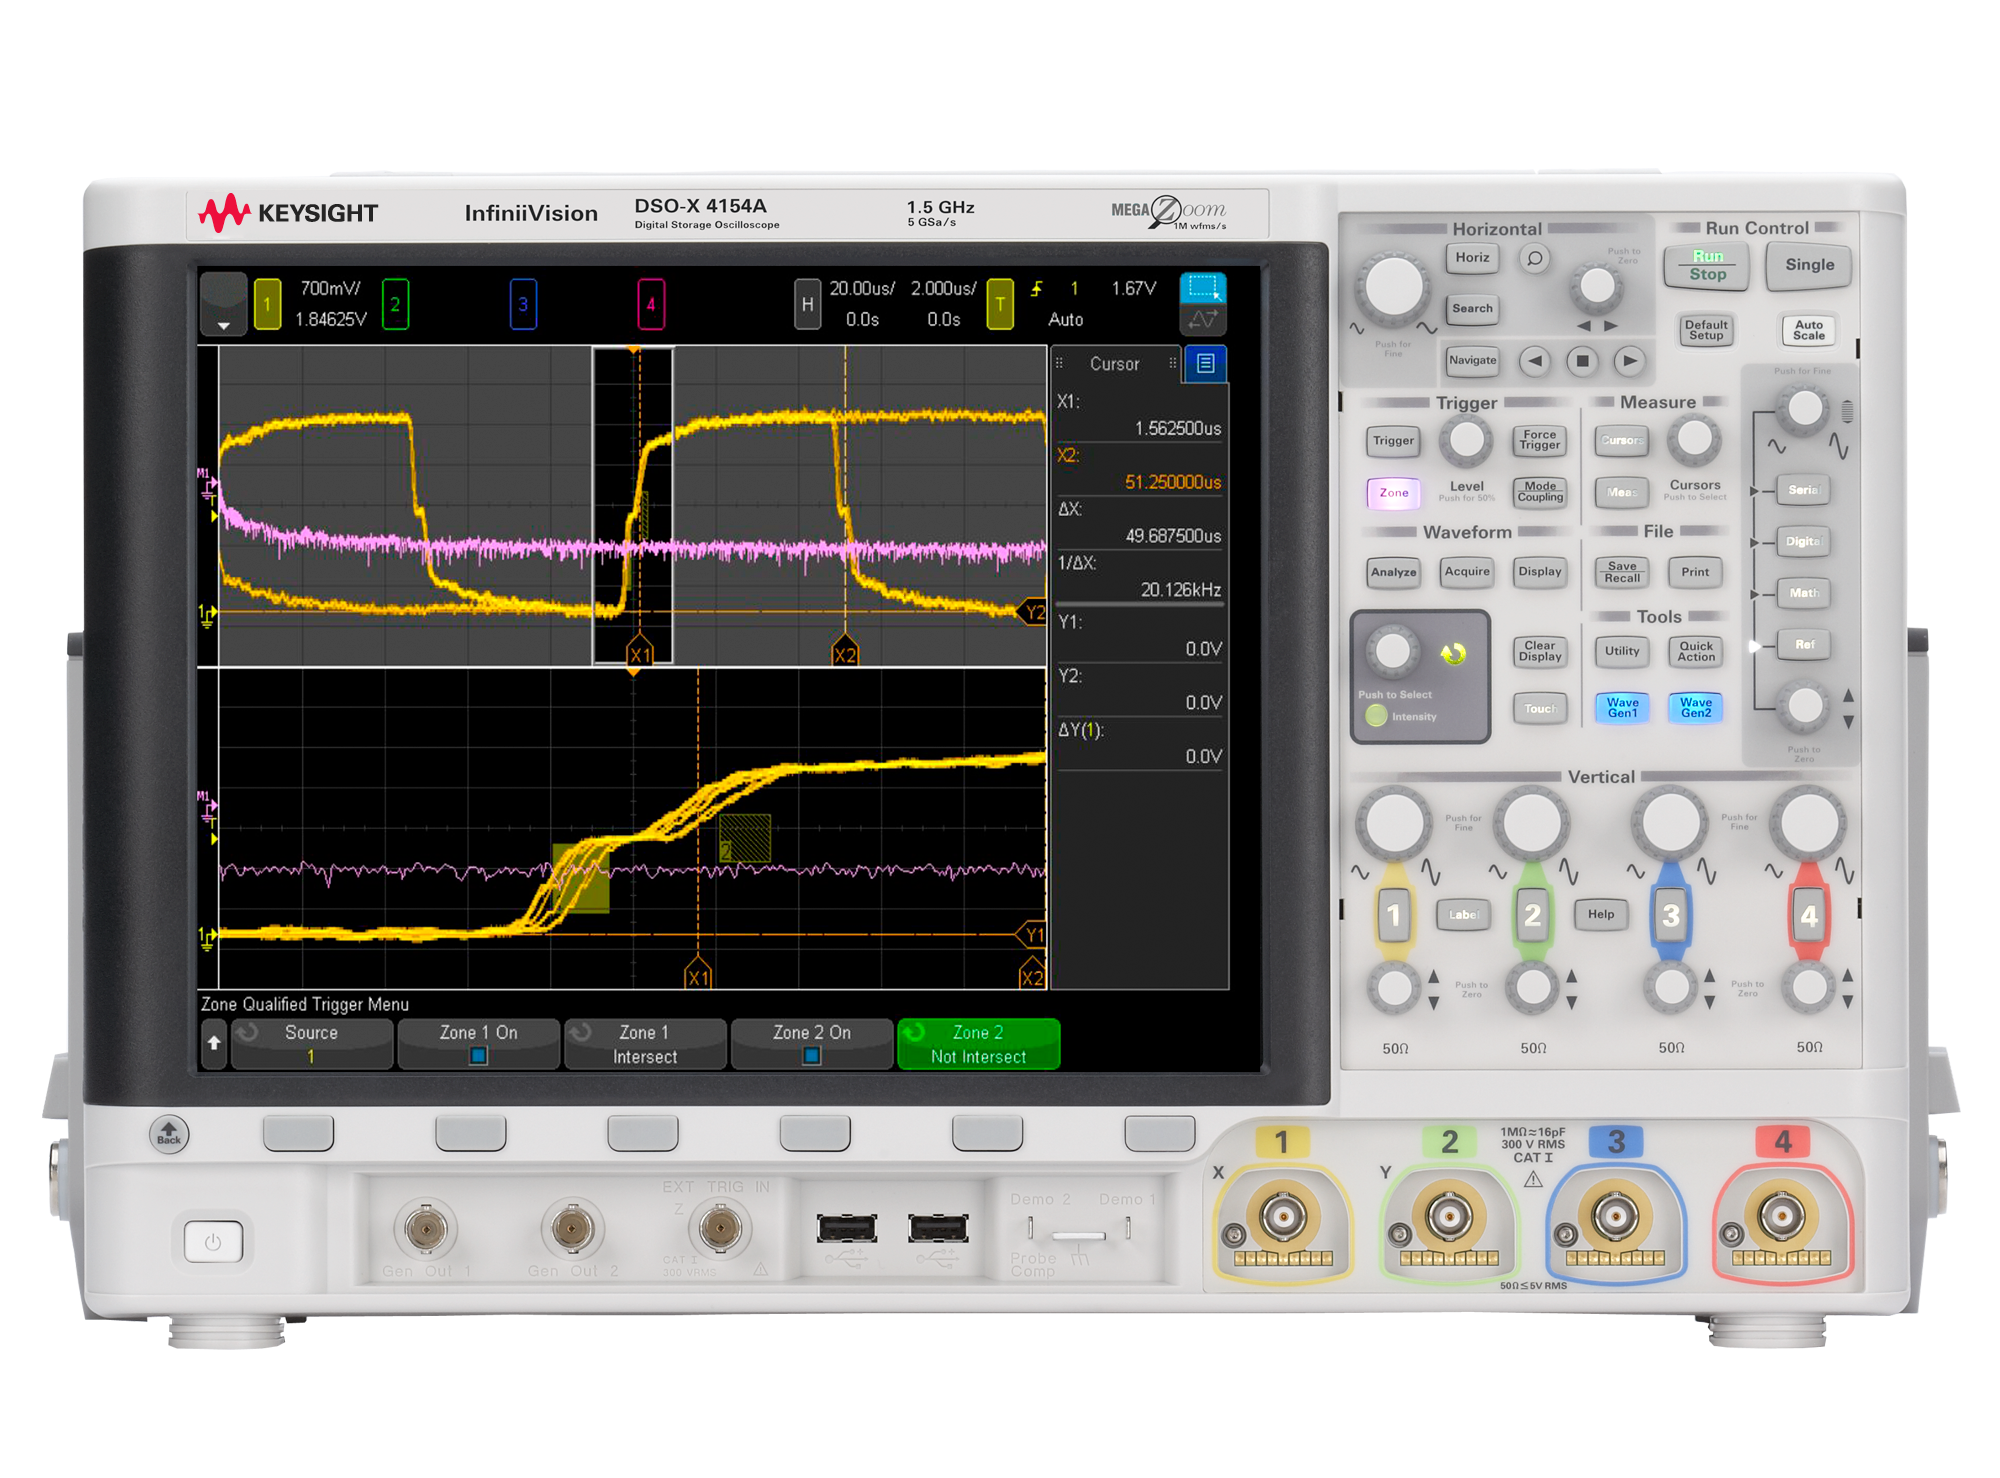Screen dimensions: 2000x1478
Task: Tap the Navigate stop square button
Action: 1582,361
